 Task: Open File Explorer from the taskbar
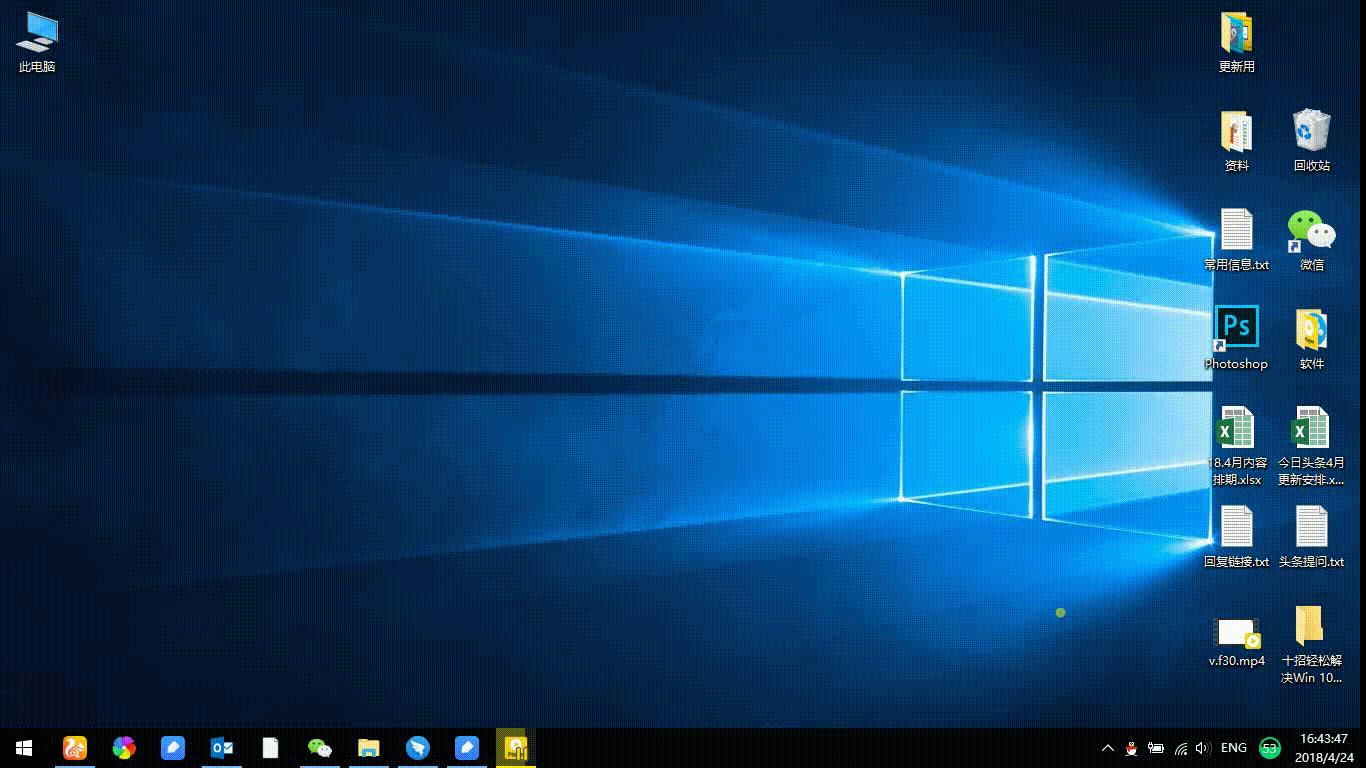[368, 748]
